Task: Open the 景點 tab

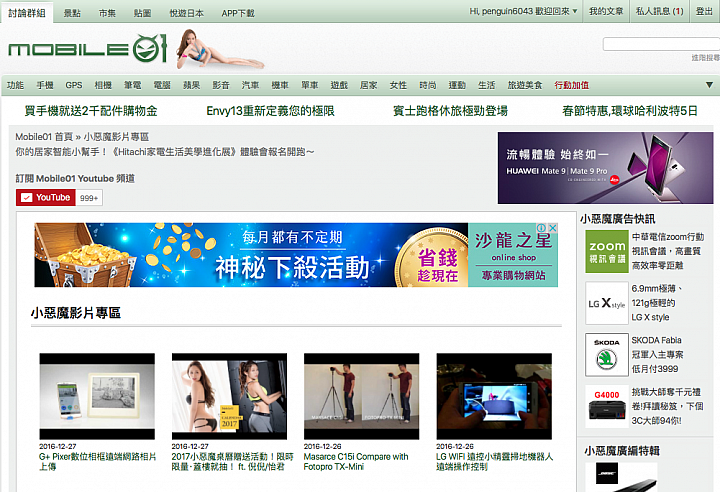Action: point(72,13)
